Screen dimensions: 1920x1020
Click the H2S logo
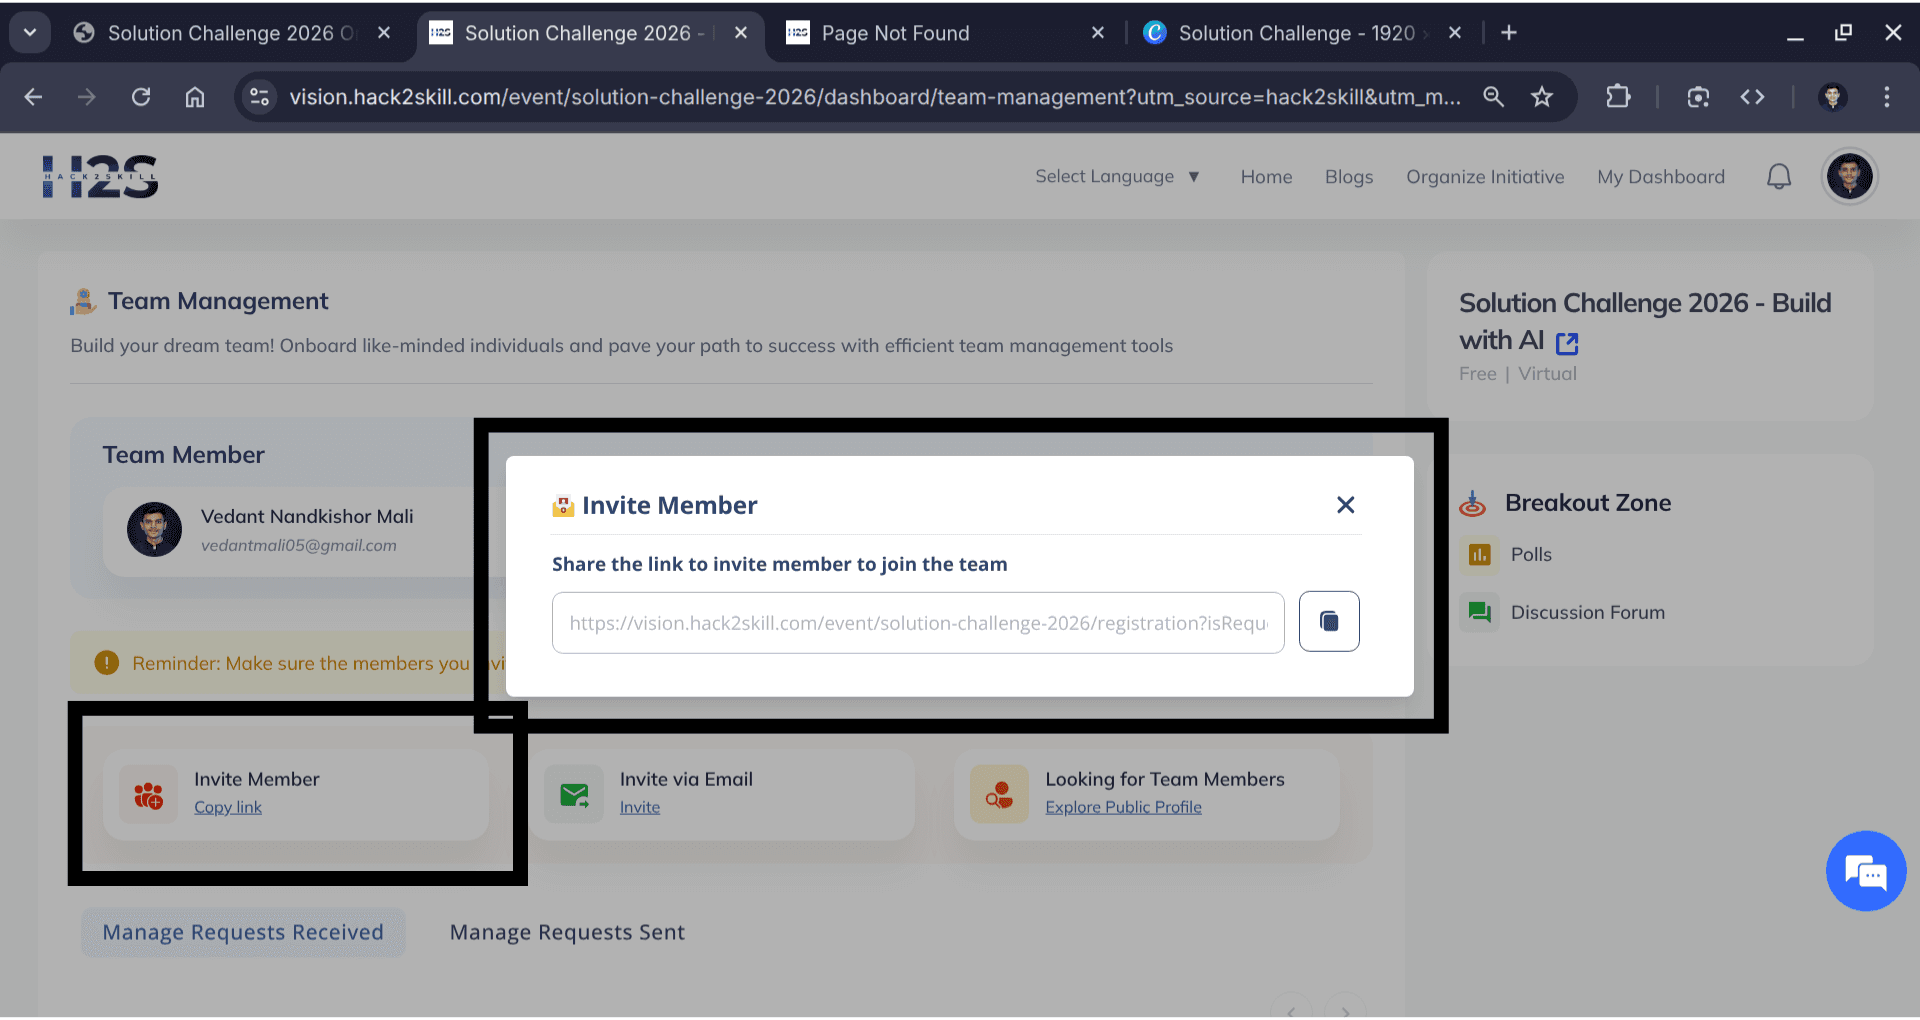(x=100, y=176)
